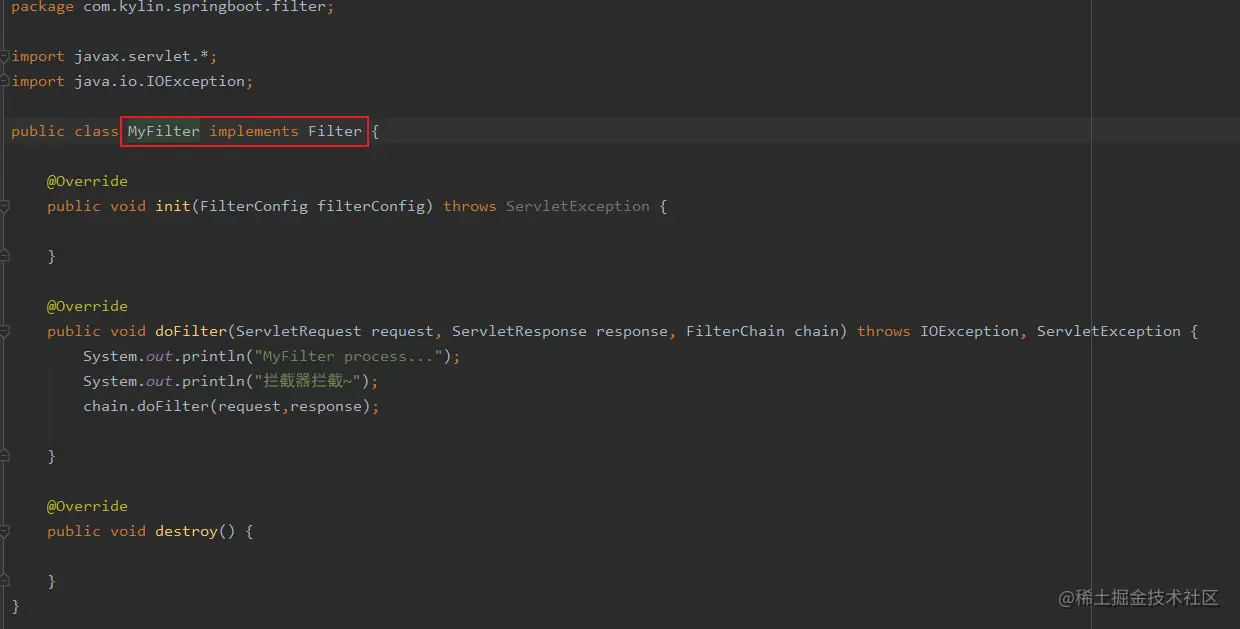The width and height of the screenshot is (1240, 629).
Task: Click the package name com.kylin.springboot.filter
Action: (205, 7)
